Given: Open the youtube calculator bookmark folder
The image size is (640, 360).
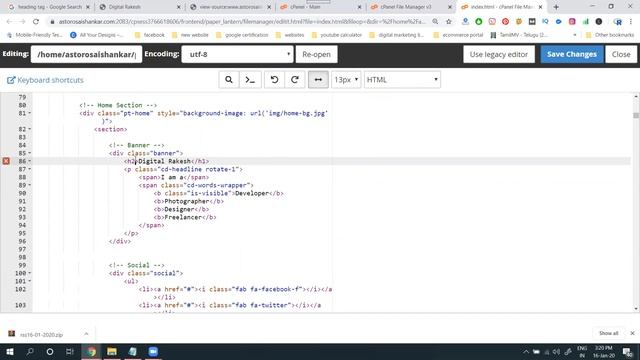Looking at the screenshot, I should [x=336, y=35].
